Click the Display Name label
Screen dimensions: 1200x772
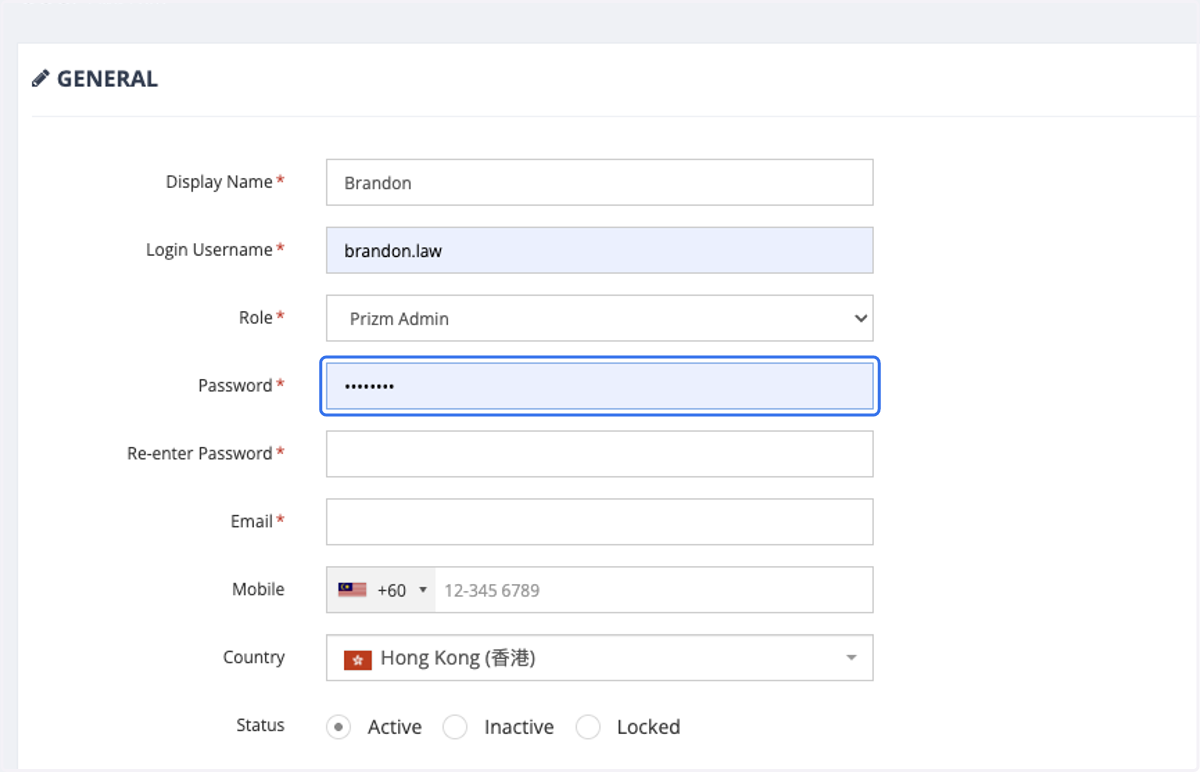pos(219,182)
